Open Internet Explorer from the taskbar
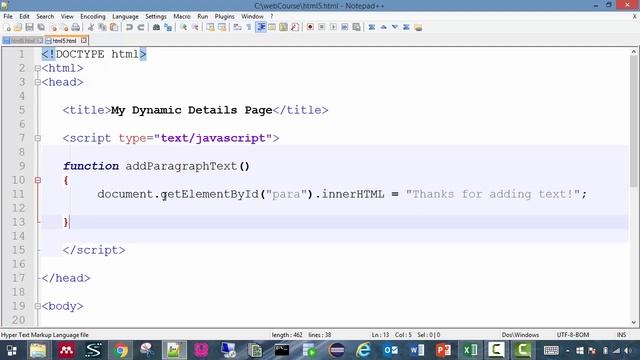640x360 pixels. click(x=363, y=350)
